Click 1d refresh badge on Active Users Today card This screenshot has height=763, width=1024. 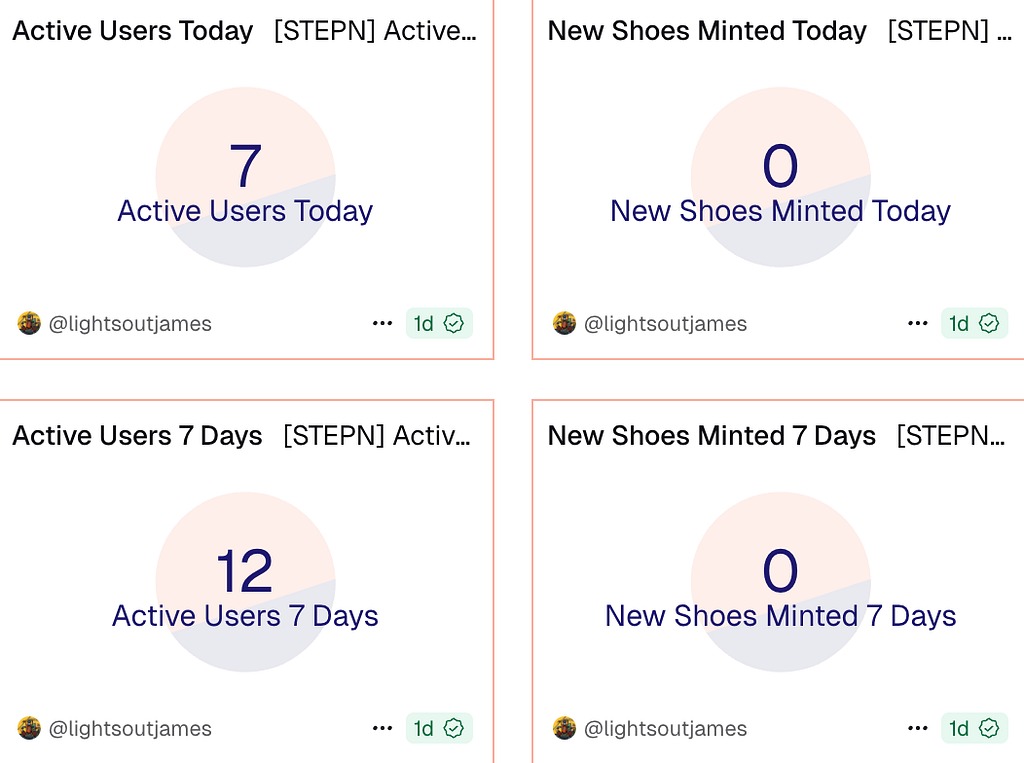[439, 323]
